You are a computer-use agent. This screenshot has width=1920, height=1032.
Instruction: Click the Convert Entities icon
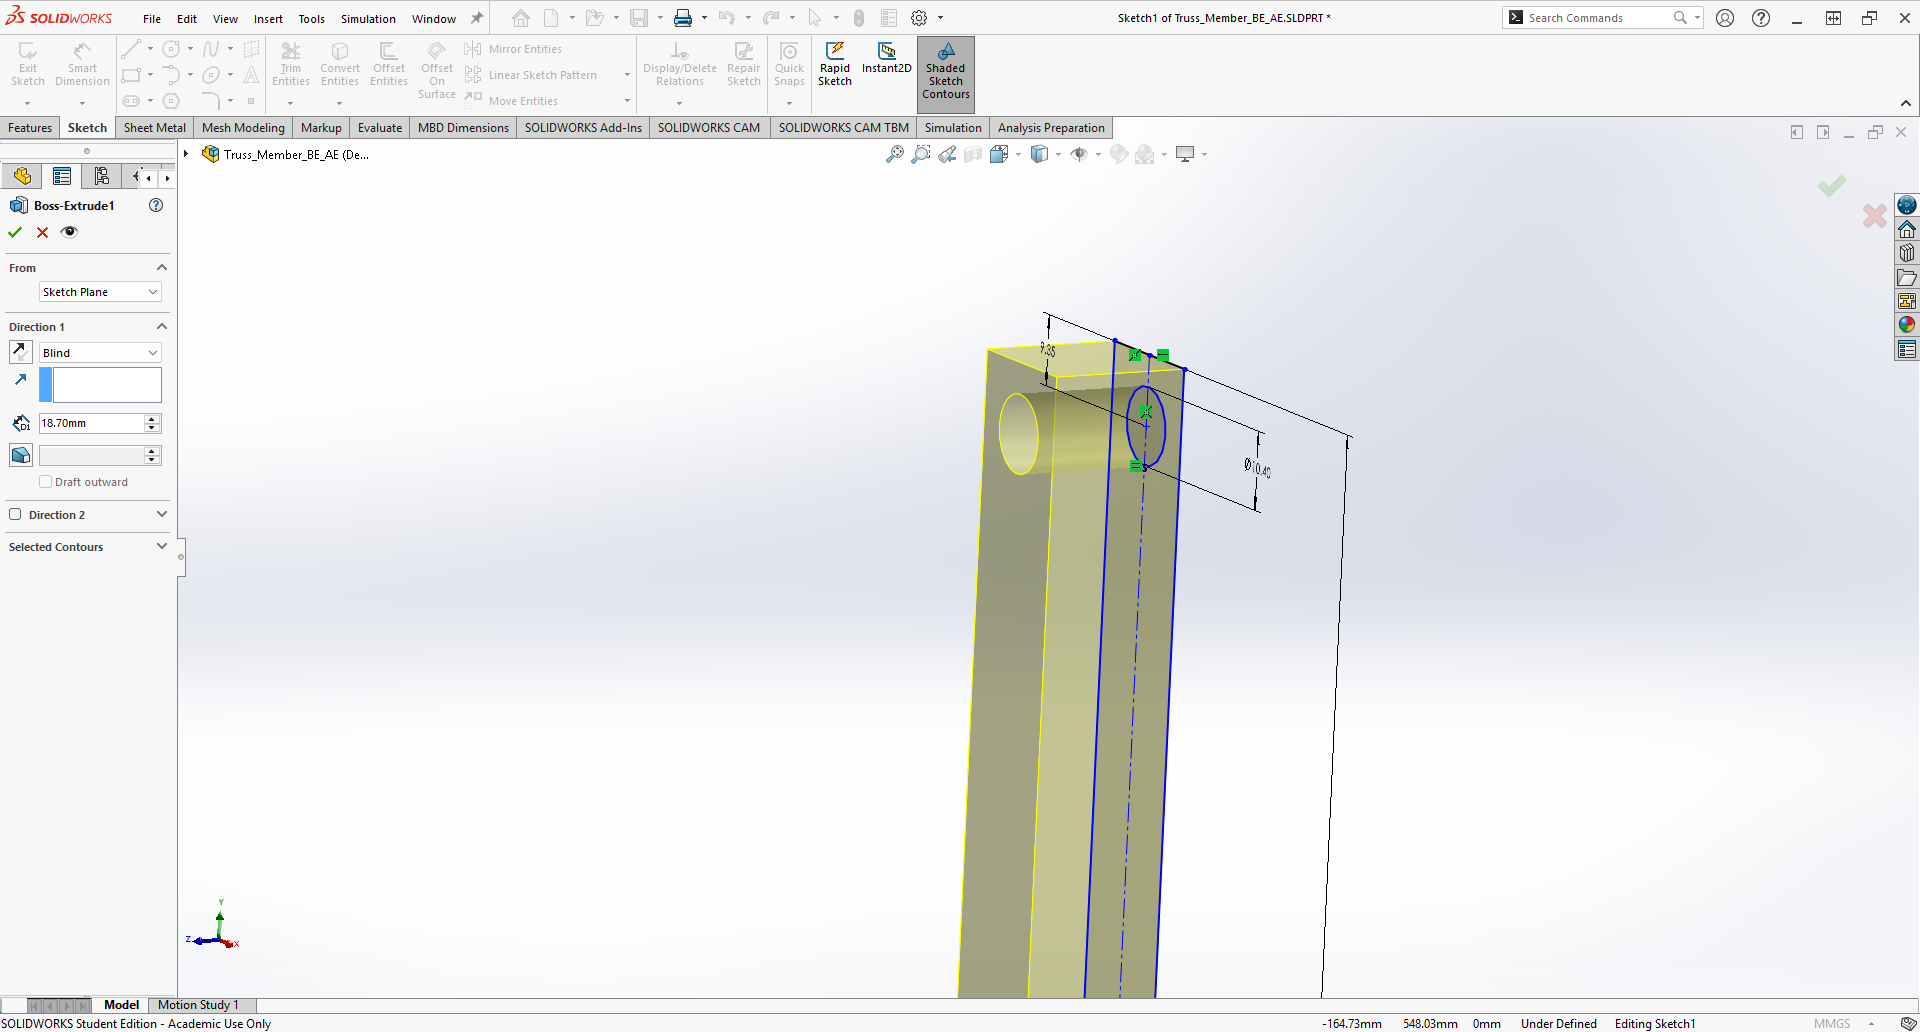pyautogui.click(x=340, y=65)
